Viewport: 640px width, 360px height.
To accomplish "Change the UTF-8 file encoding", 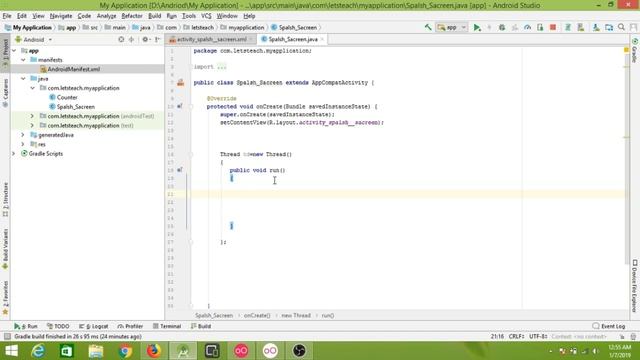I will pyautogui.click(x=538, y=337).
